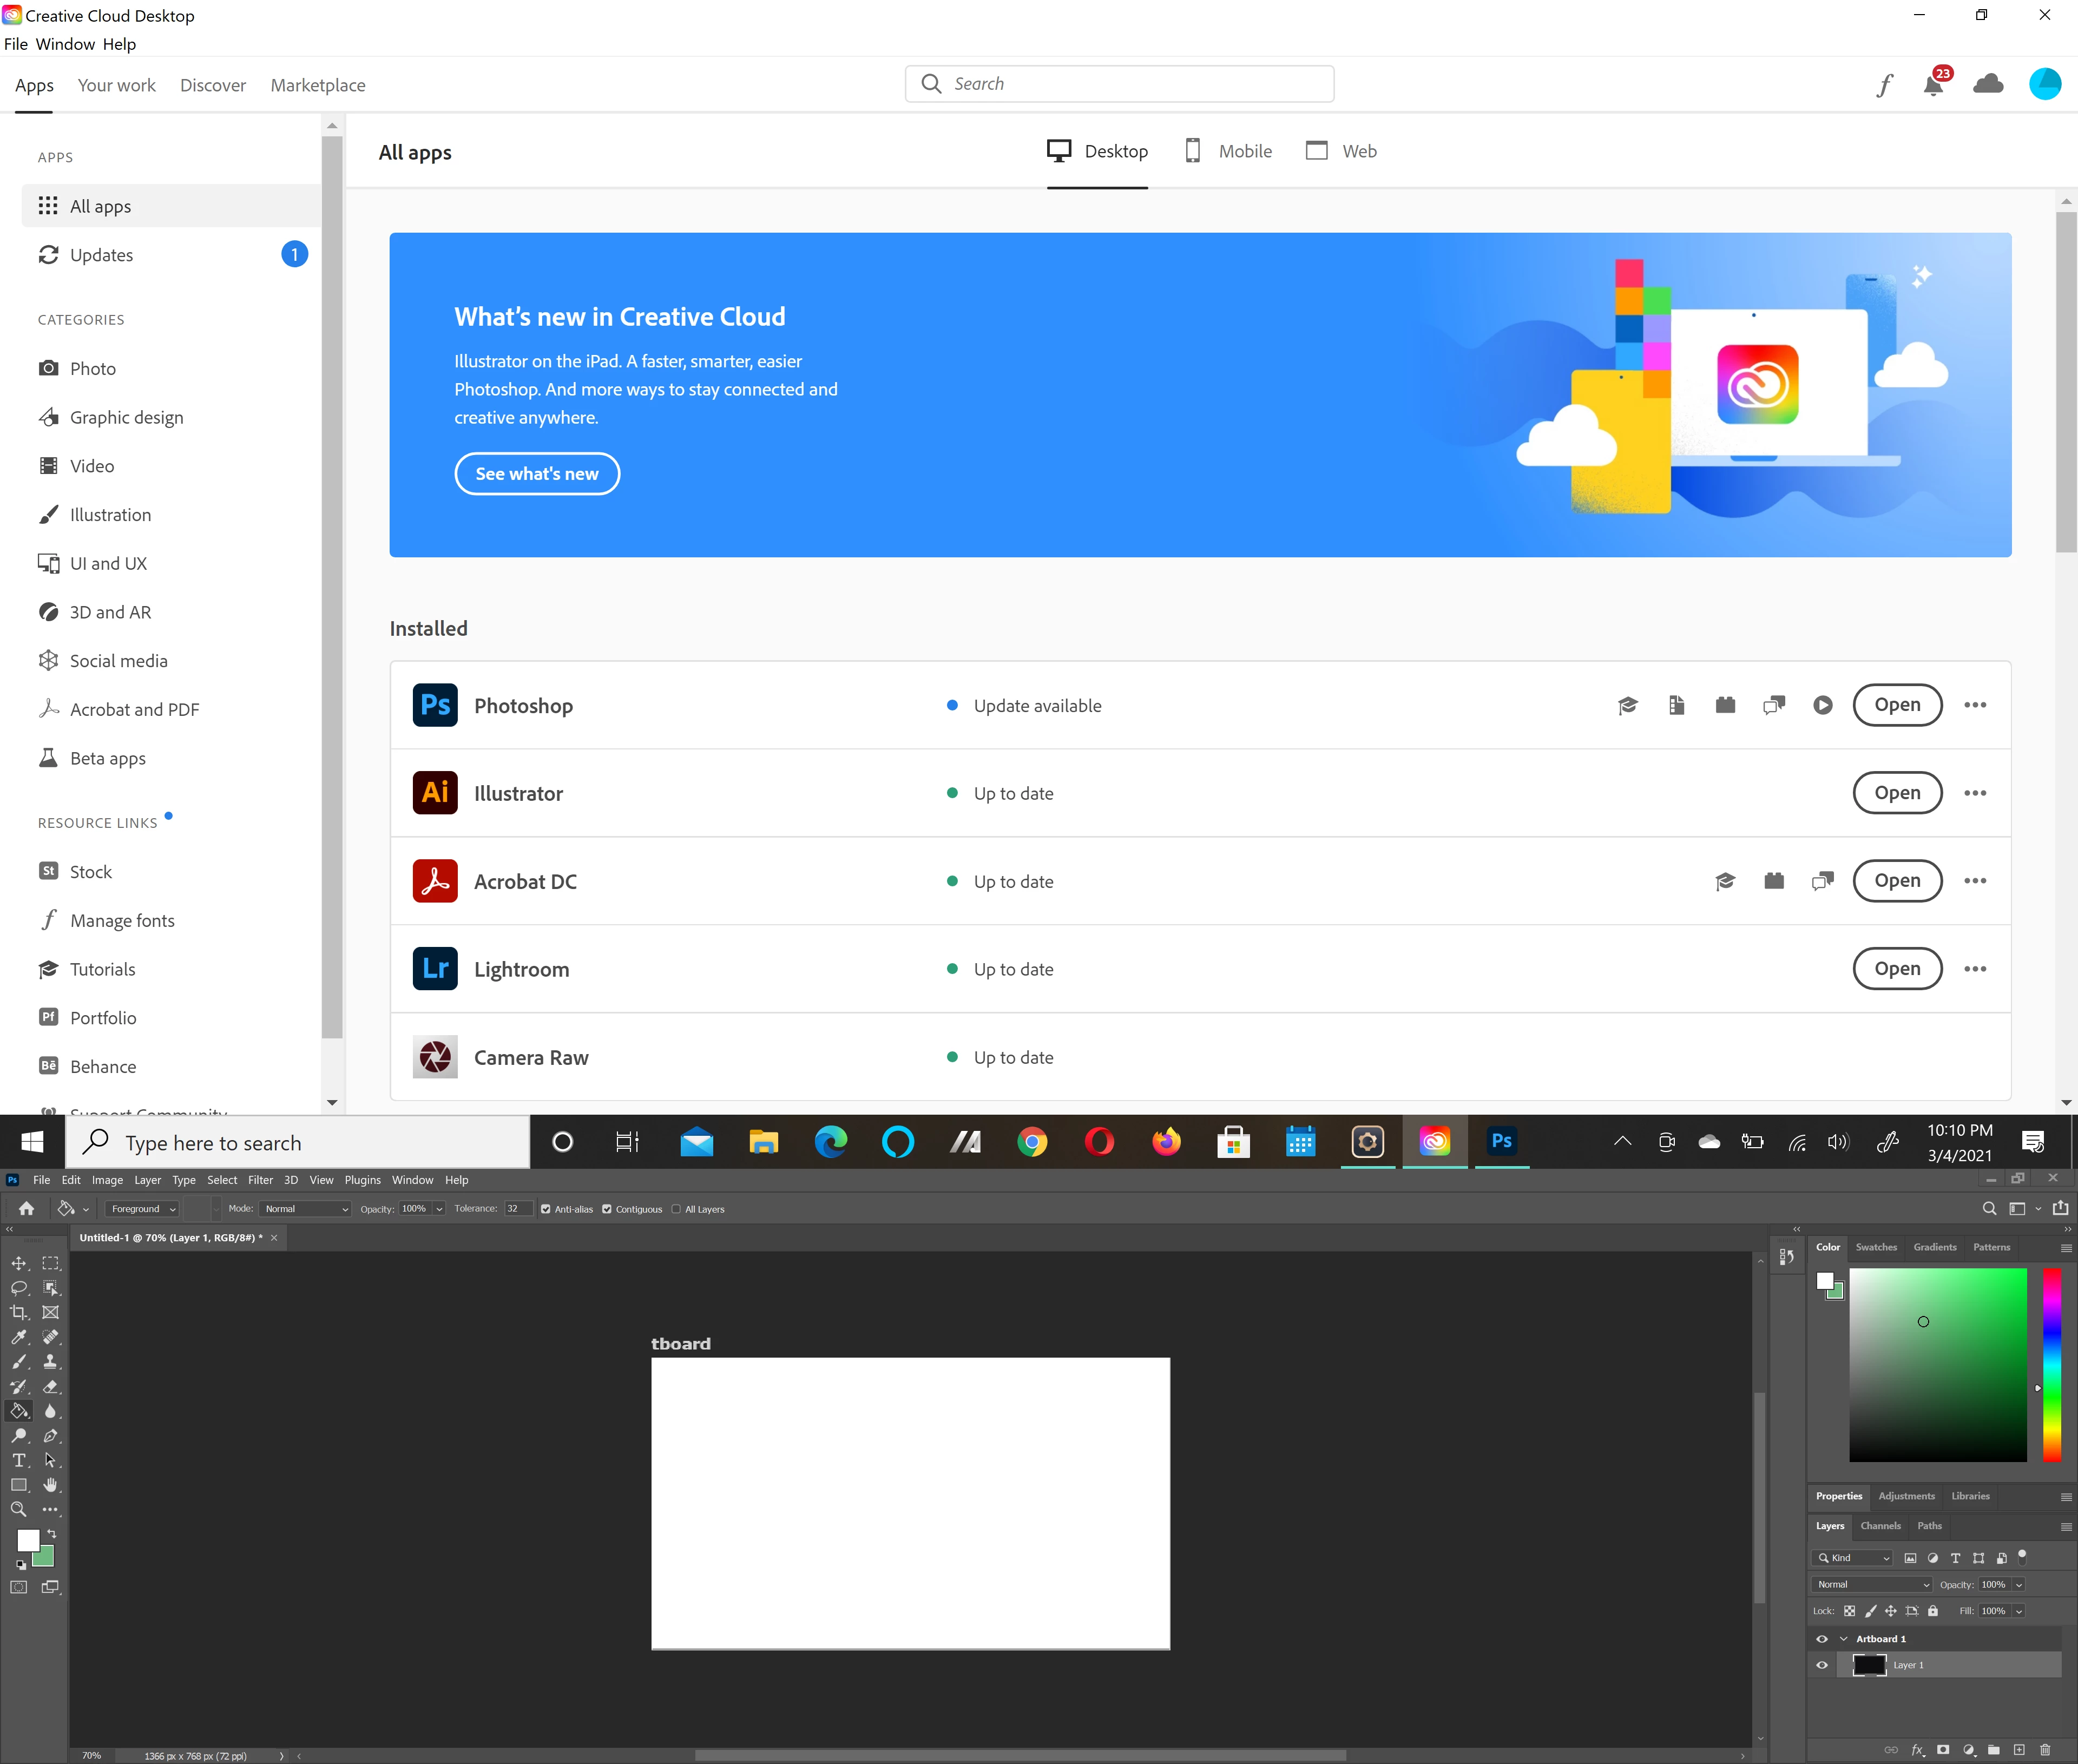Choose the Lasso tool
Viewport: 2078px width, 1764px height.
pyautogui.click(x=19, y=1288)
